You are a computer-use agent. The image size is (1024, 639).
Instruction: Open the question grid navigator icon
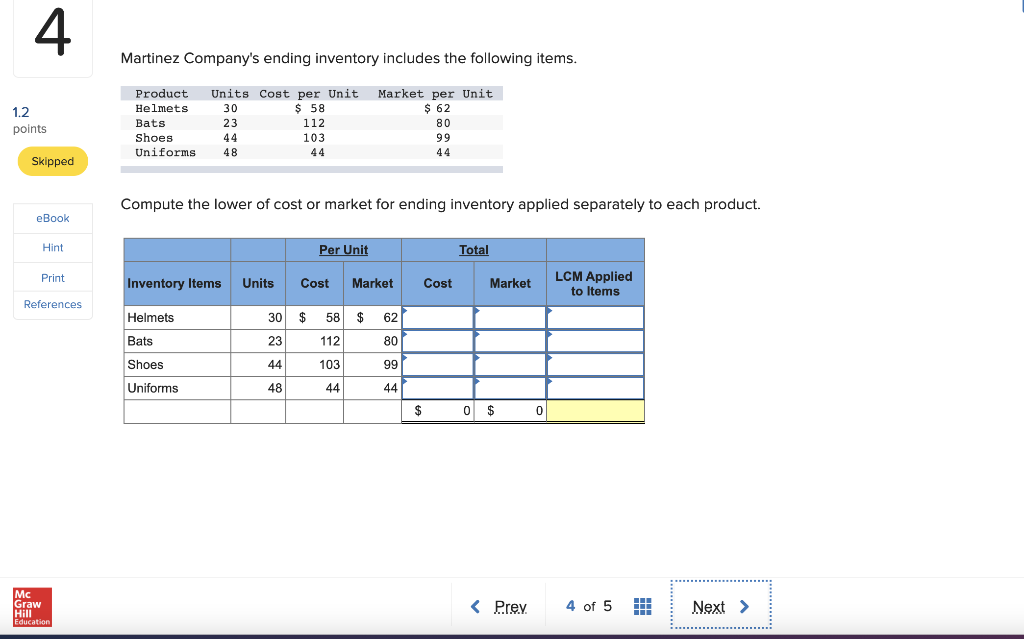coord(642,606)
